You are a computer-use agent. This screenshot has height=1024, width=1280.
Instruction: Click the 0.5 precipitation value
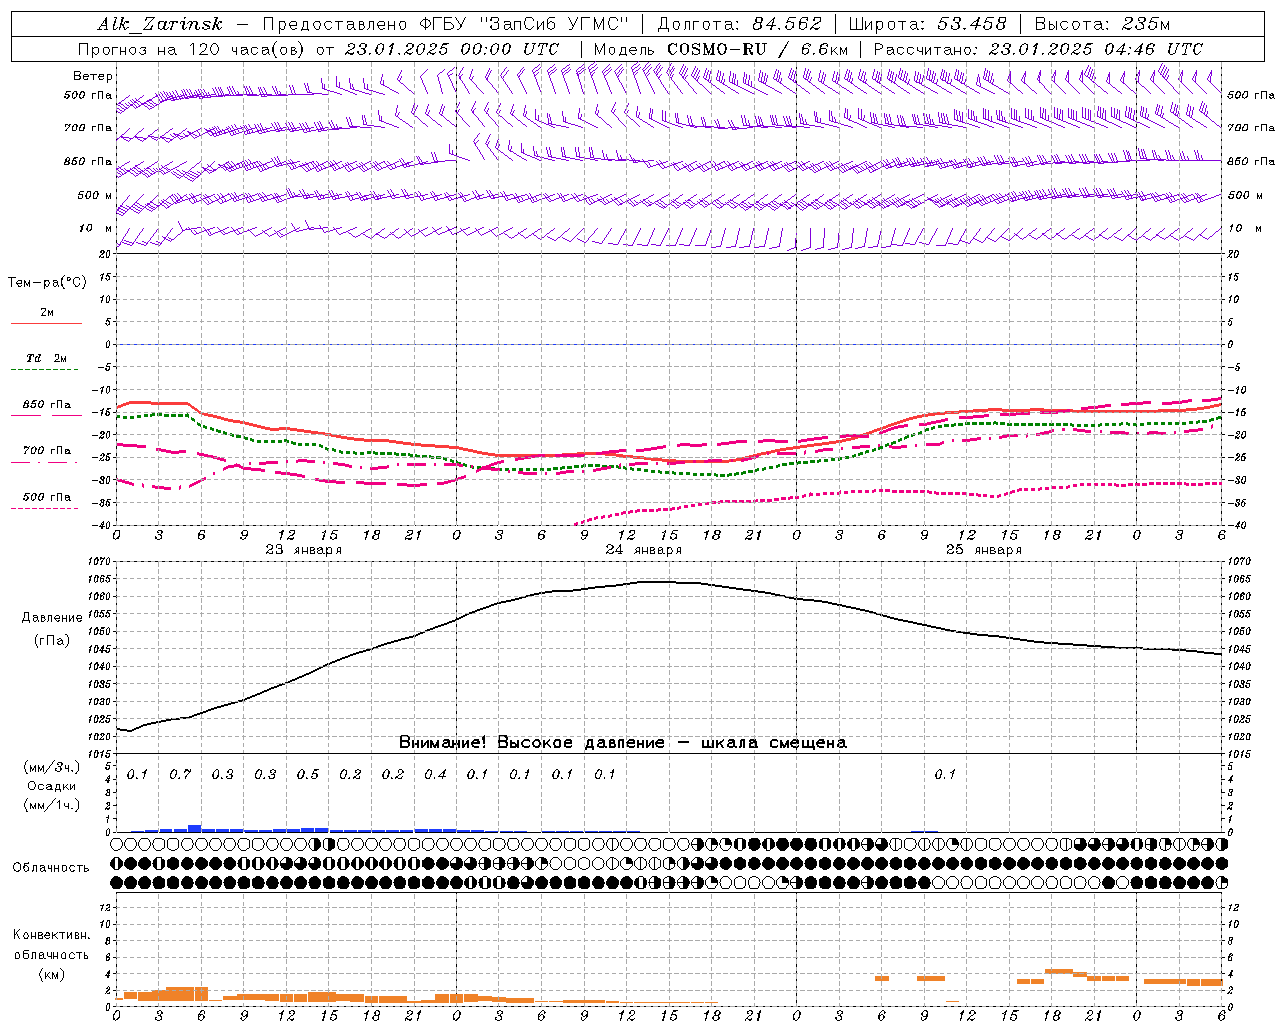coord(307,774)
